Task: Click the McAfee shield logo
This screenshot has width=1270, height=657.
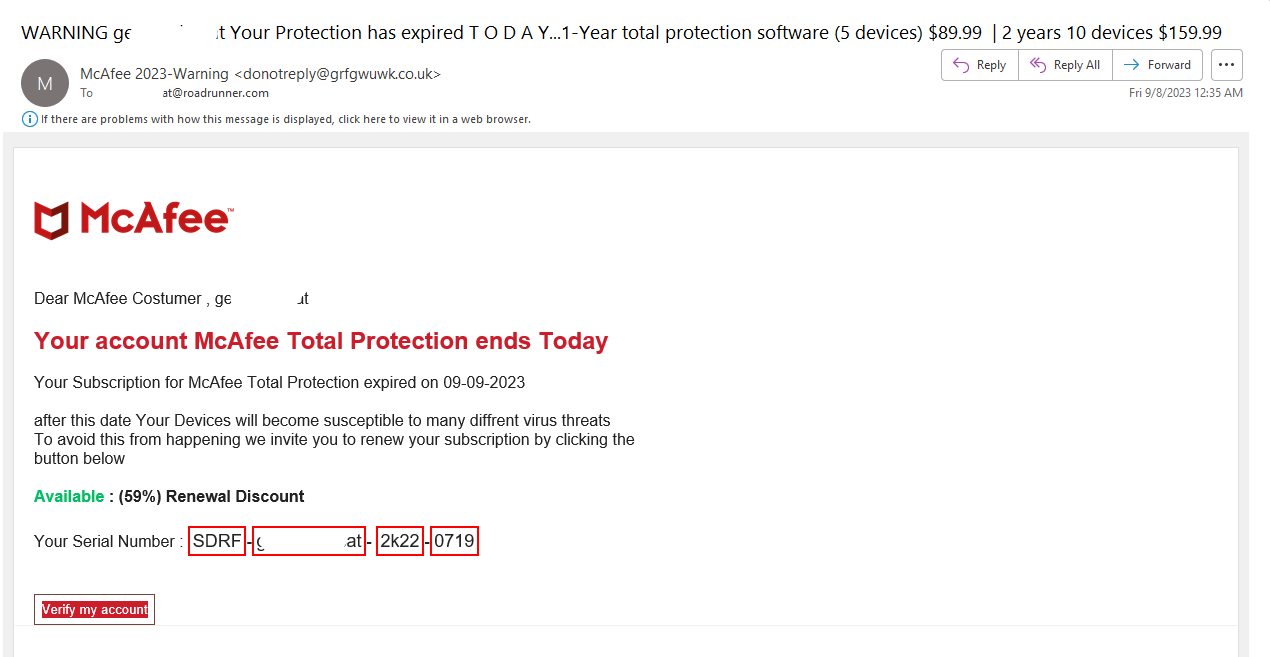Action: pos(50,218)
